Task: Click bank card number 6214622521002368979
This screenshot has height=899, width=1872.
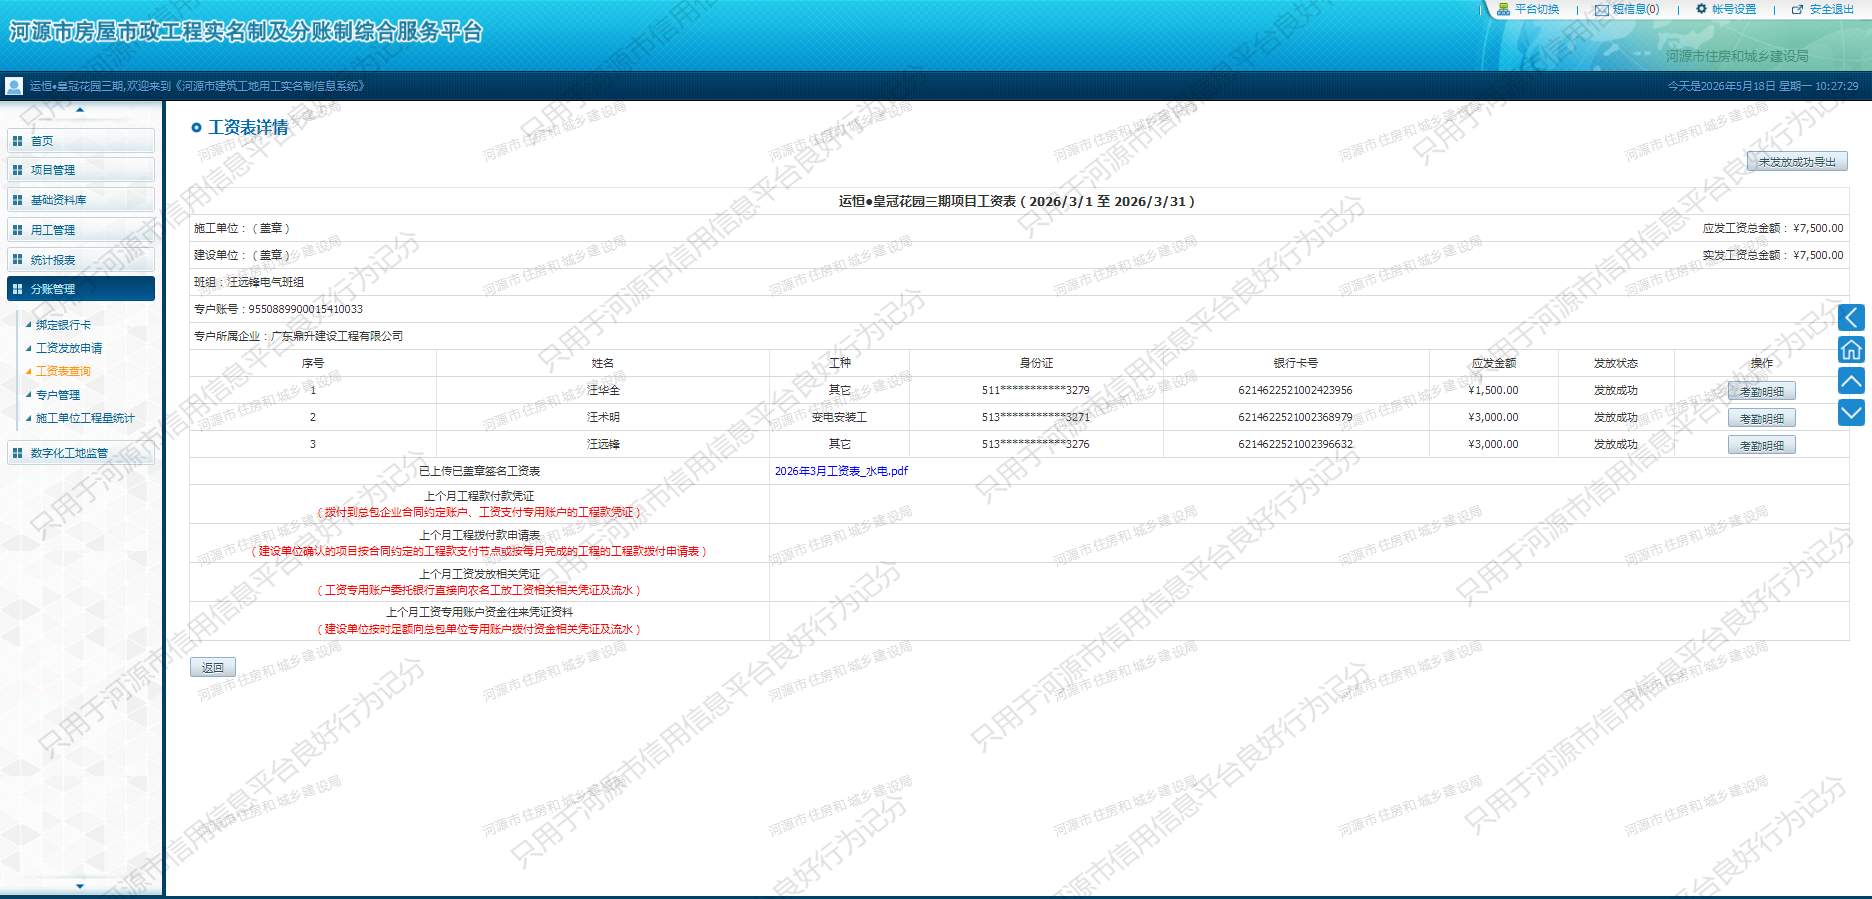Action: click(x=1295, y=417)
